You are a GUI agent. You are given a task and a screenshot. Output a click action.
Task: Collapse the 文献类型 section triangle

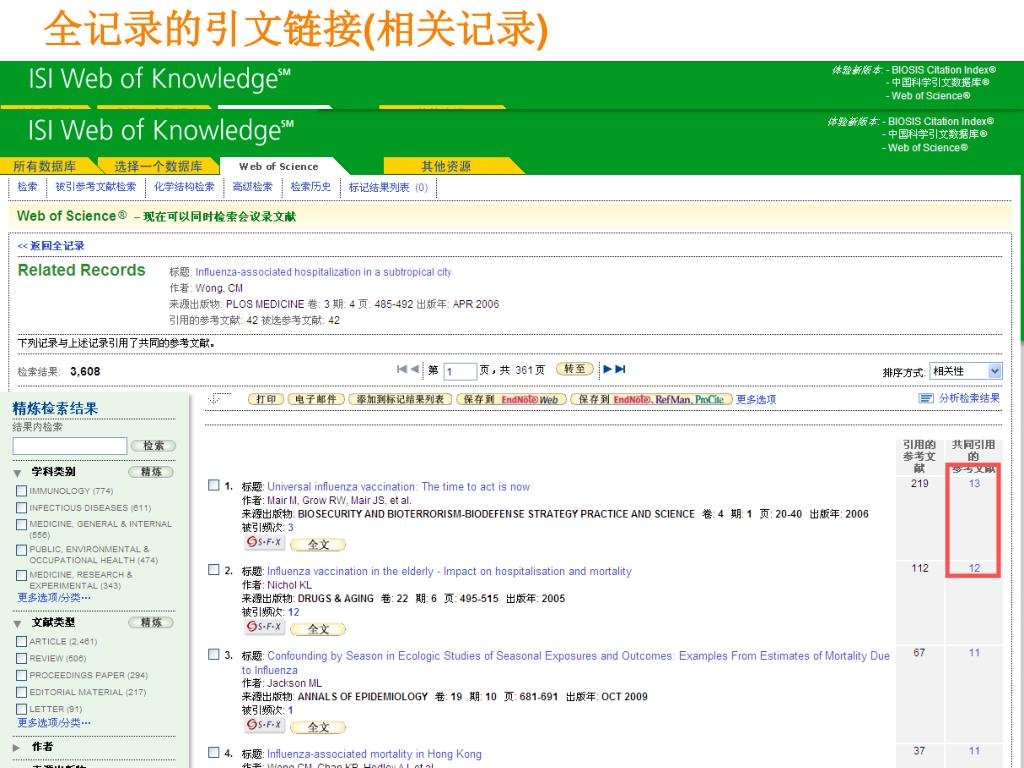18,624
